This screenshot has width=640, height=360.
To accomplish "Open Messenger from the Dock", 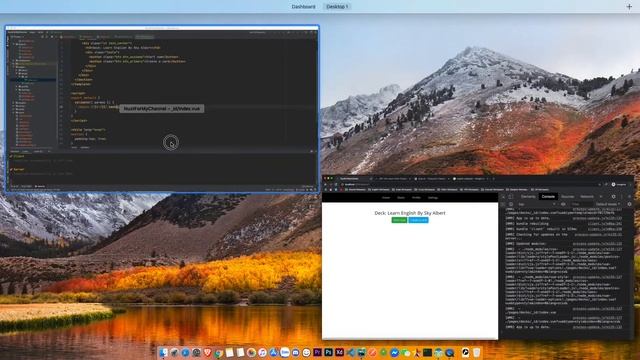I will [394, 352].
